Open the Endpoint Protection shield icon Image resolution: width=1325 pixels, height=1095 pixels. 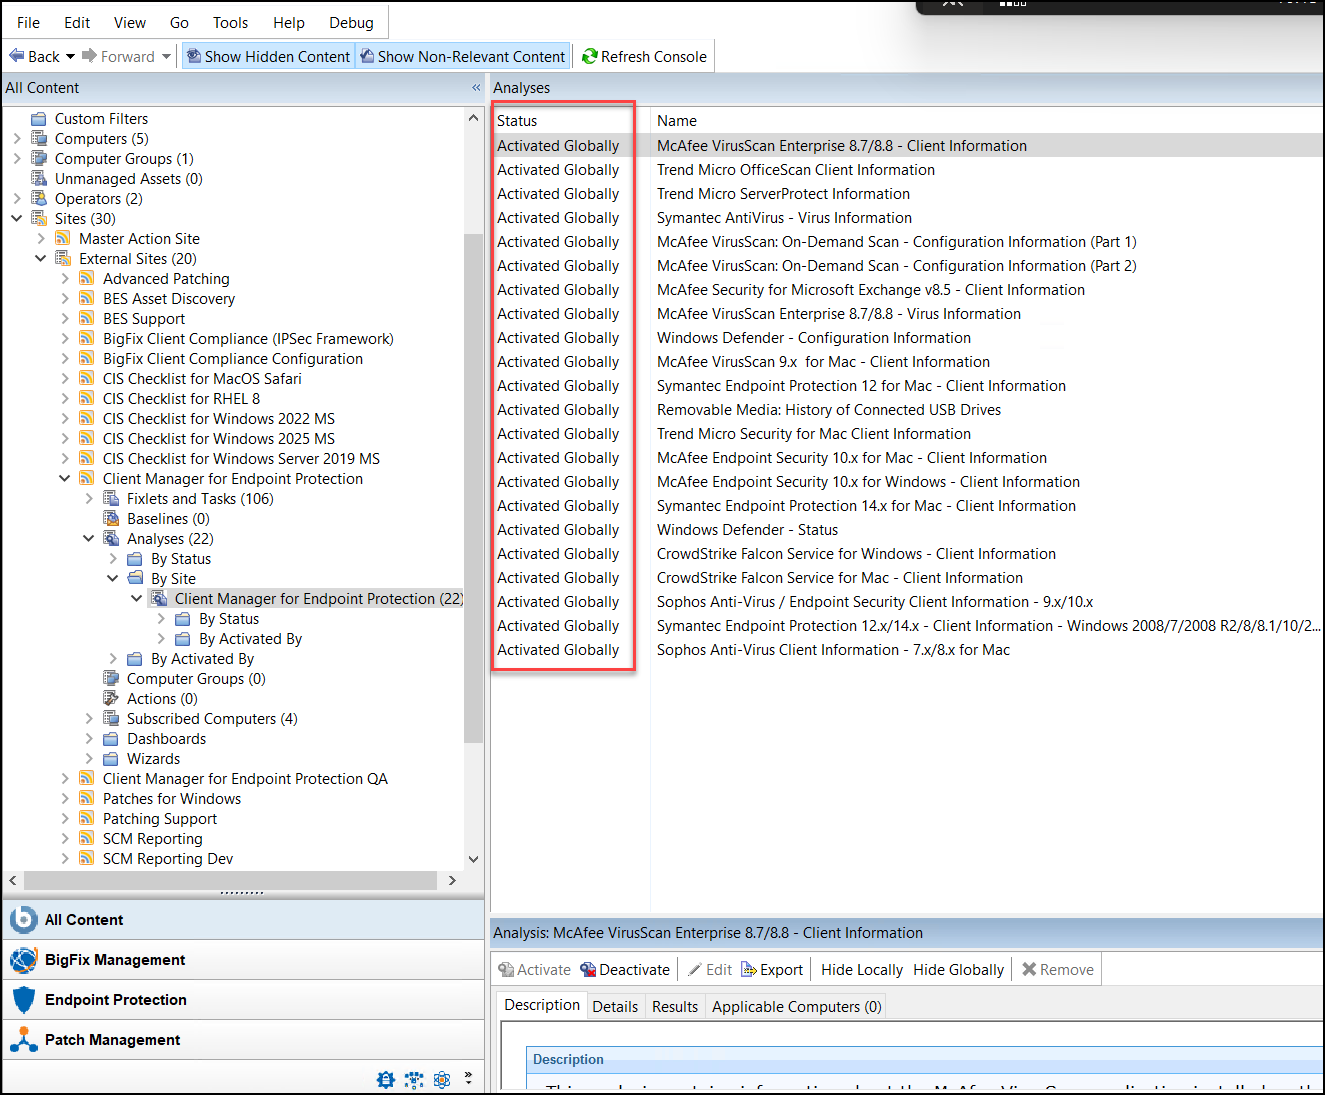[x=23, y=999]
